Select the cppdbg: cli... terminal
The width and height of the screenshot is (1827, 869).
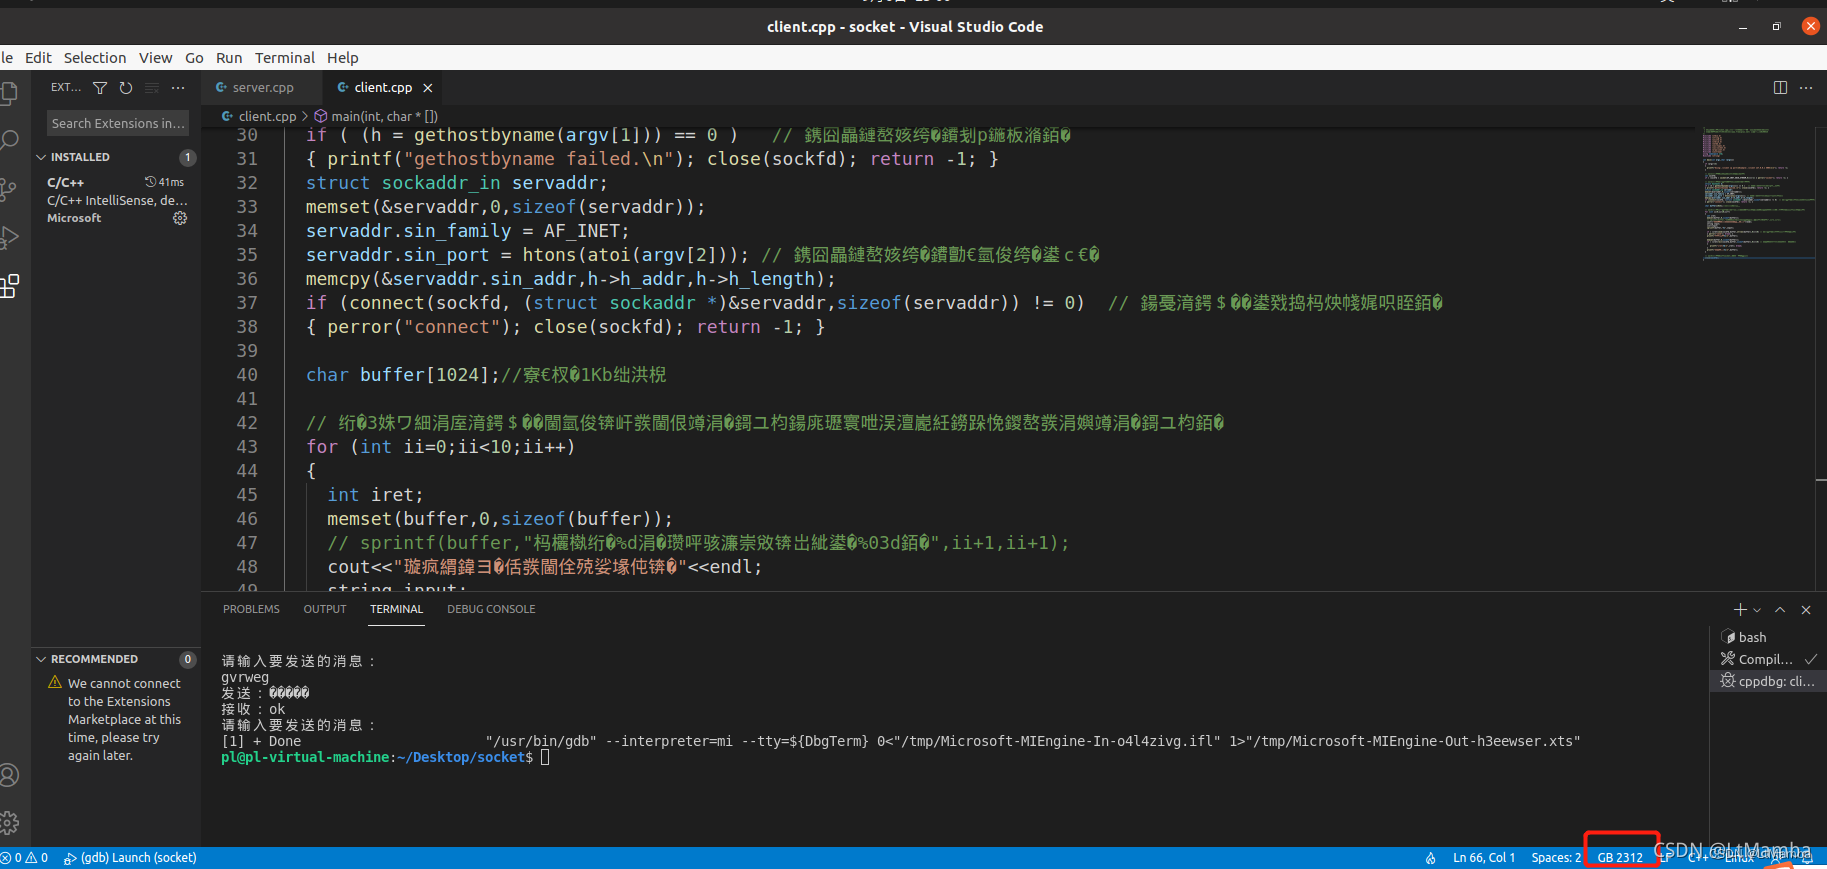click(1768, 681)
